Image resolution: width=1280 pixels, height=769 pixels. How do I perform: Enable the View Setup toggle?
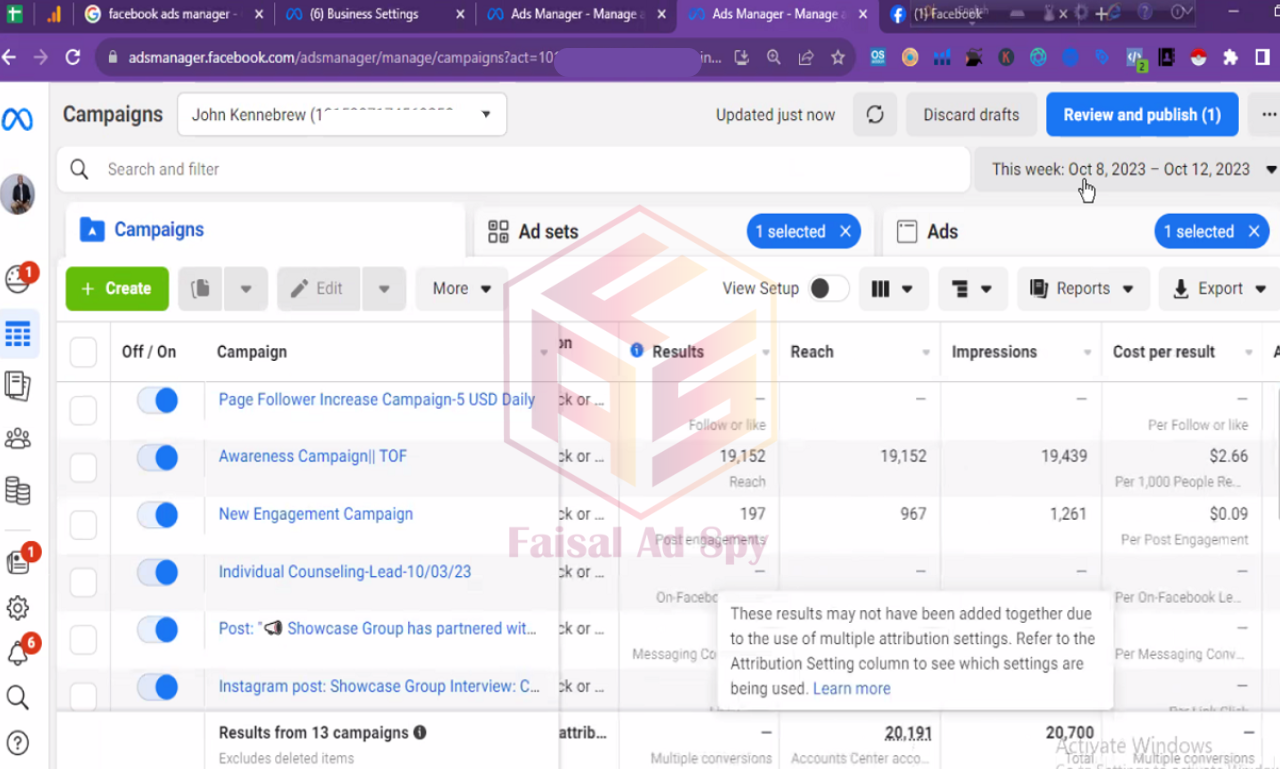828,289
